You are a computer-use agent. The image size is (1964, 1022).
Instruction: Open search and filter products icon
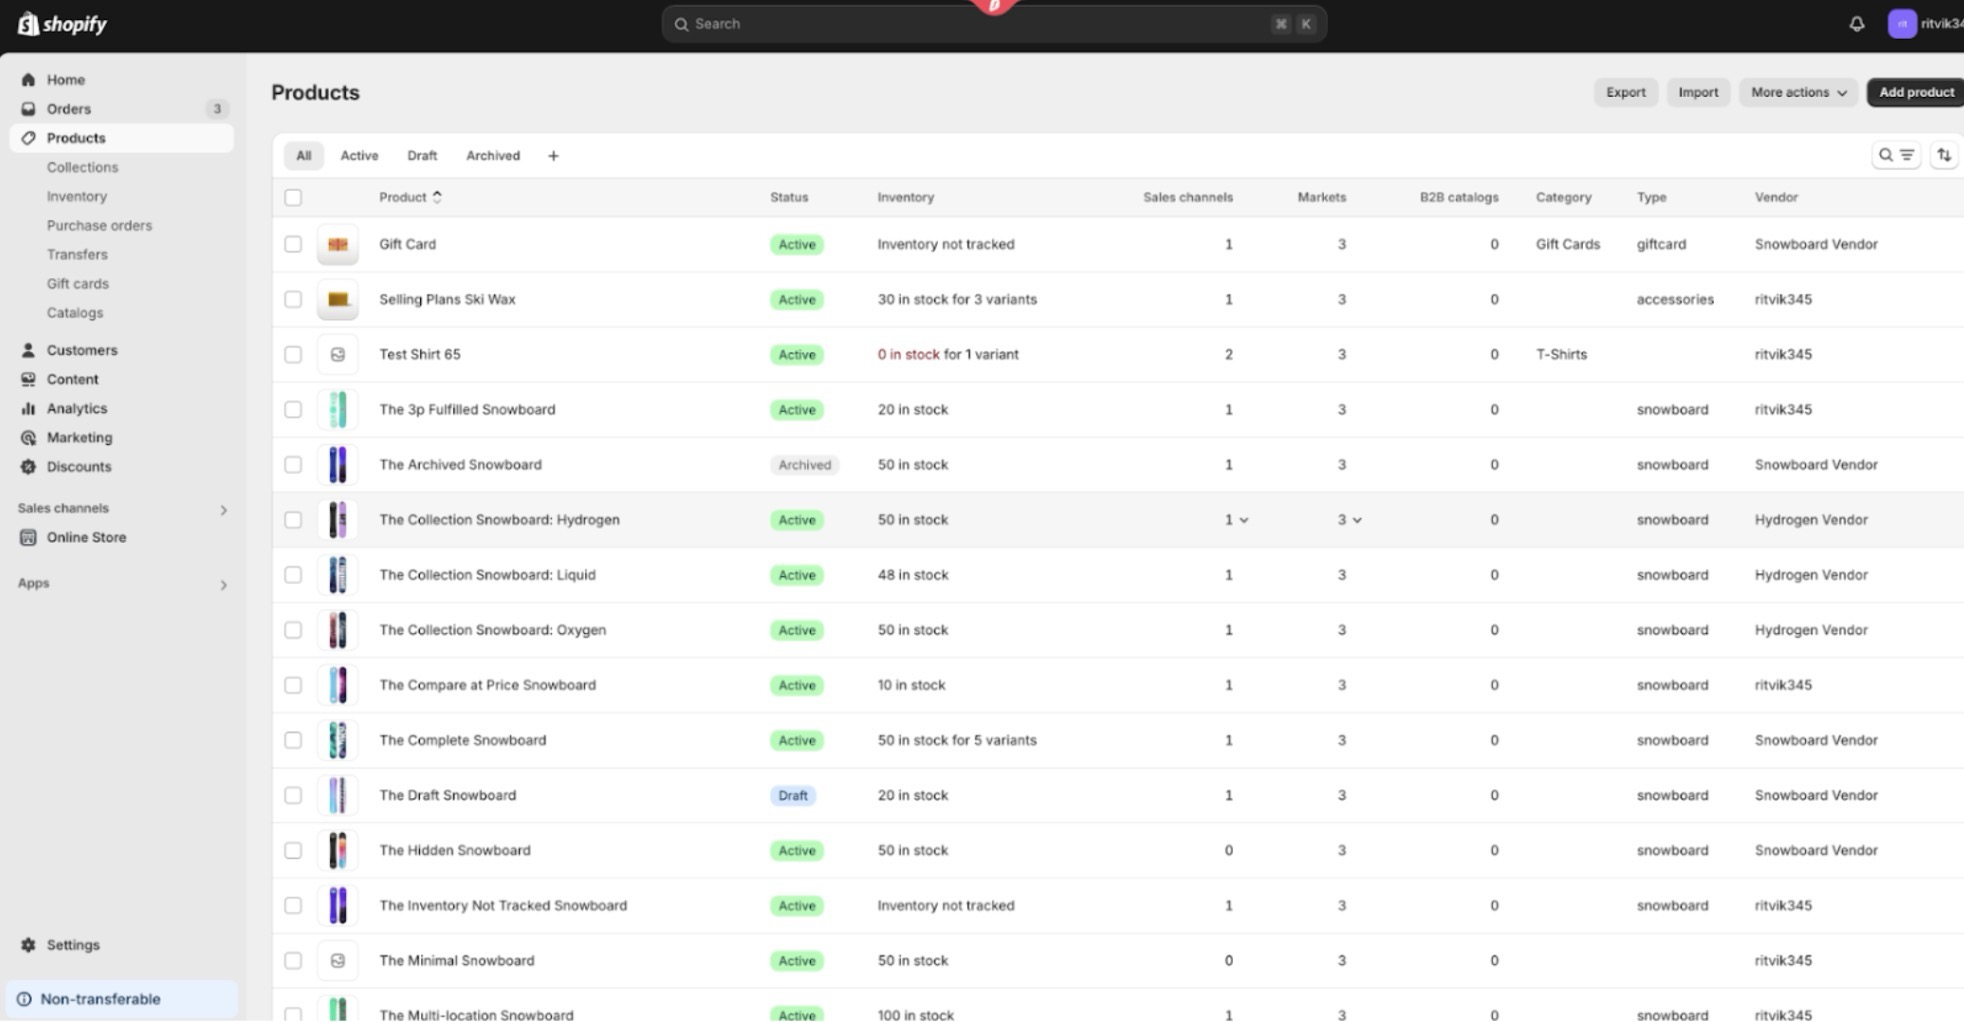pyautogui.click(x=1895, y=155)
